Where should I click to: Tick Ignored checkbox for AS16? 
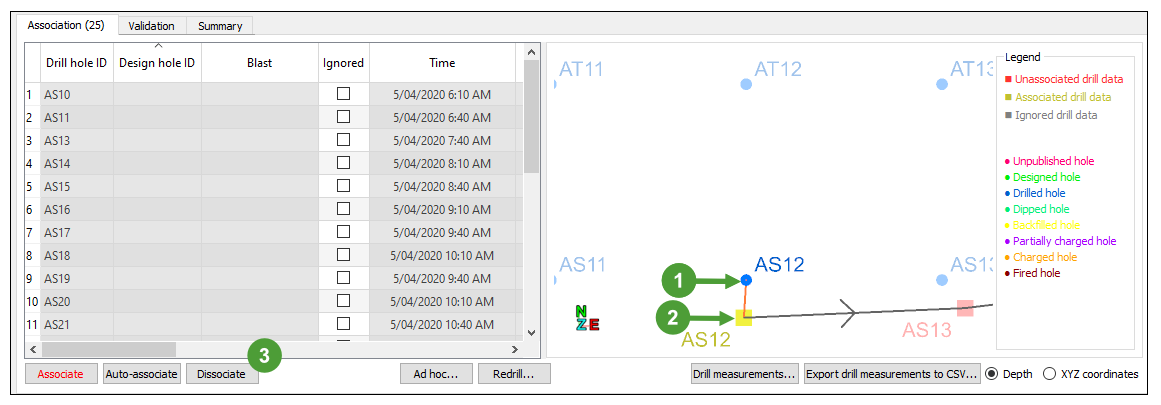point(344,209)
